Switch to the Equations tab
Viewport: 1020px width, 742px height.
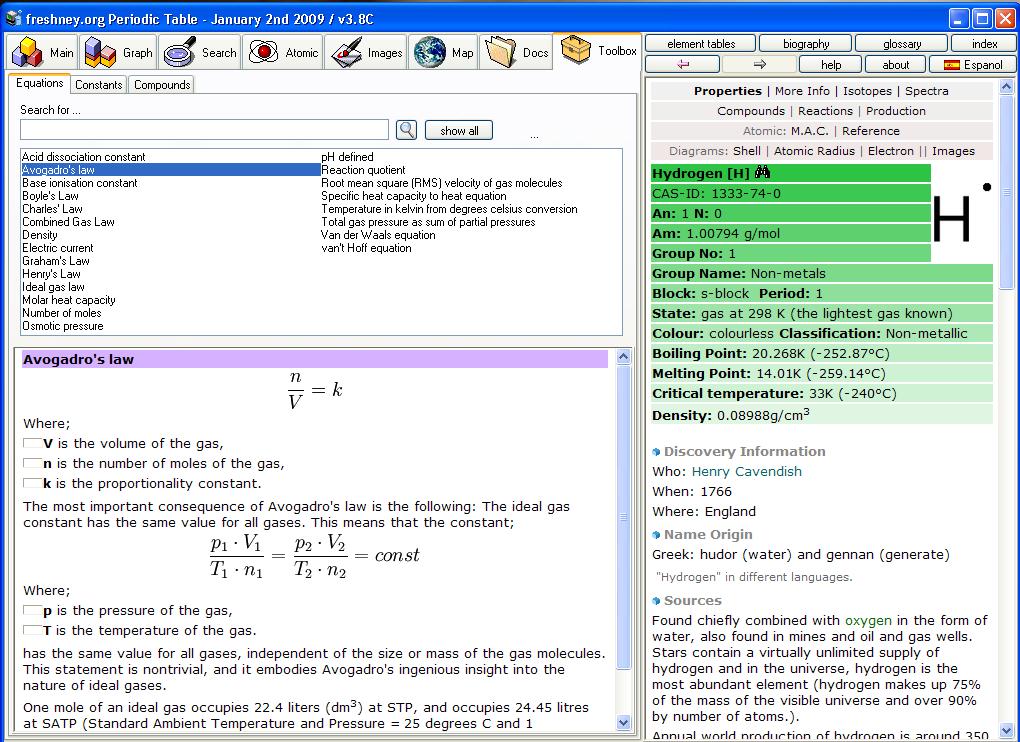(40, 83)
